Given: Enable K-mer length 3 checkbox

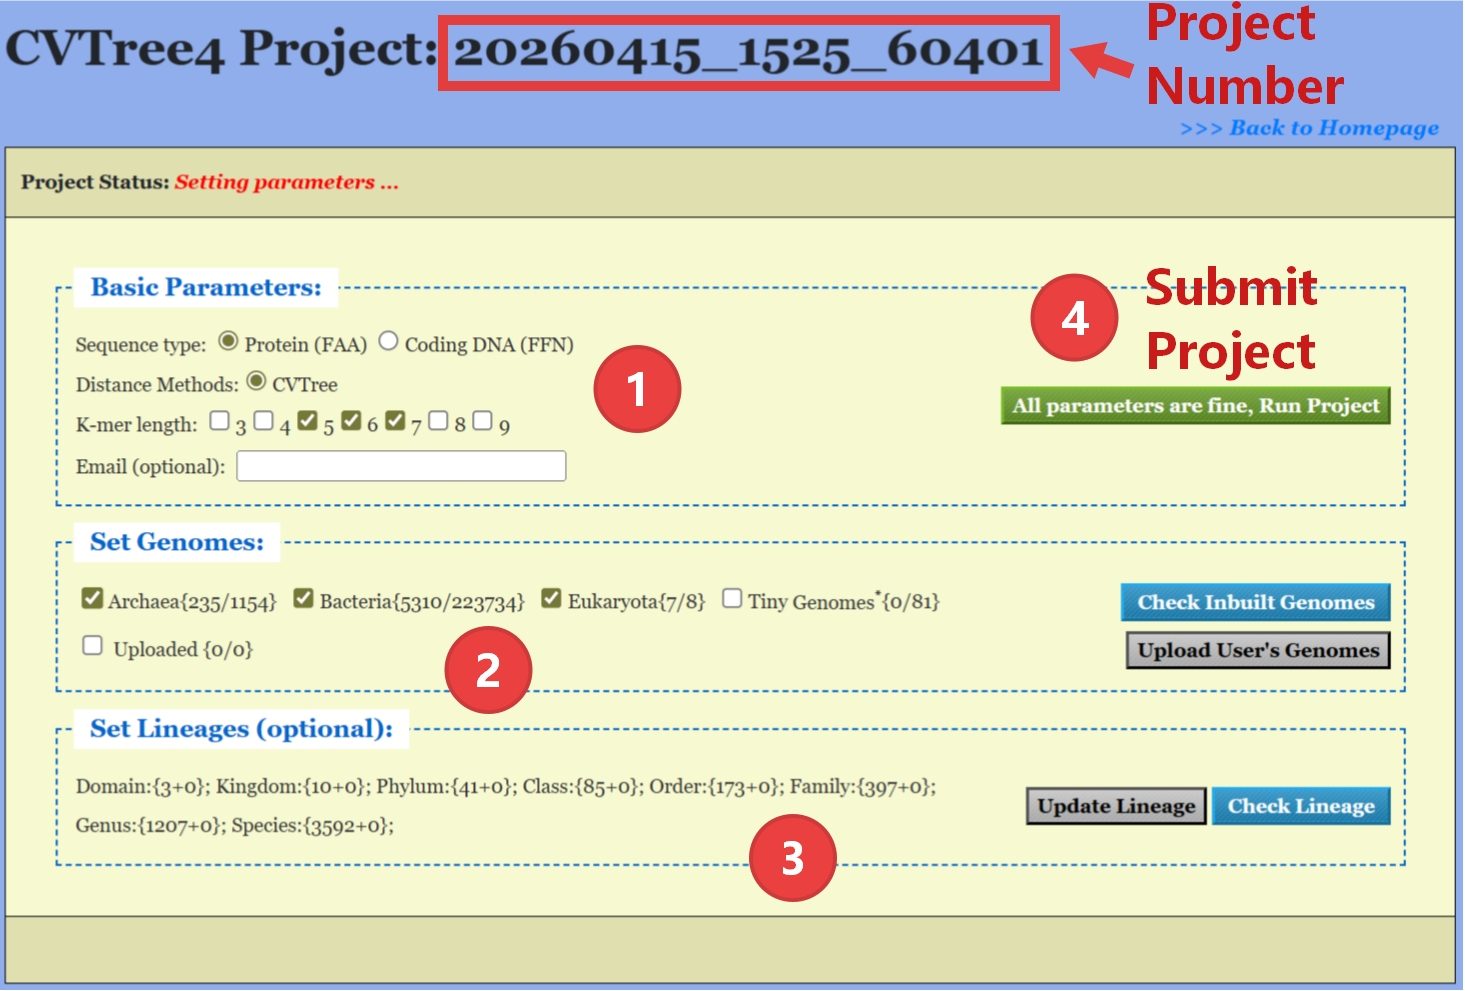Looking at the screenshot, I should pyautogui.click(x=220, y=421).
